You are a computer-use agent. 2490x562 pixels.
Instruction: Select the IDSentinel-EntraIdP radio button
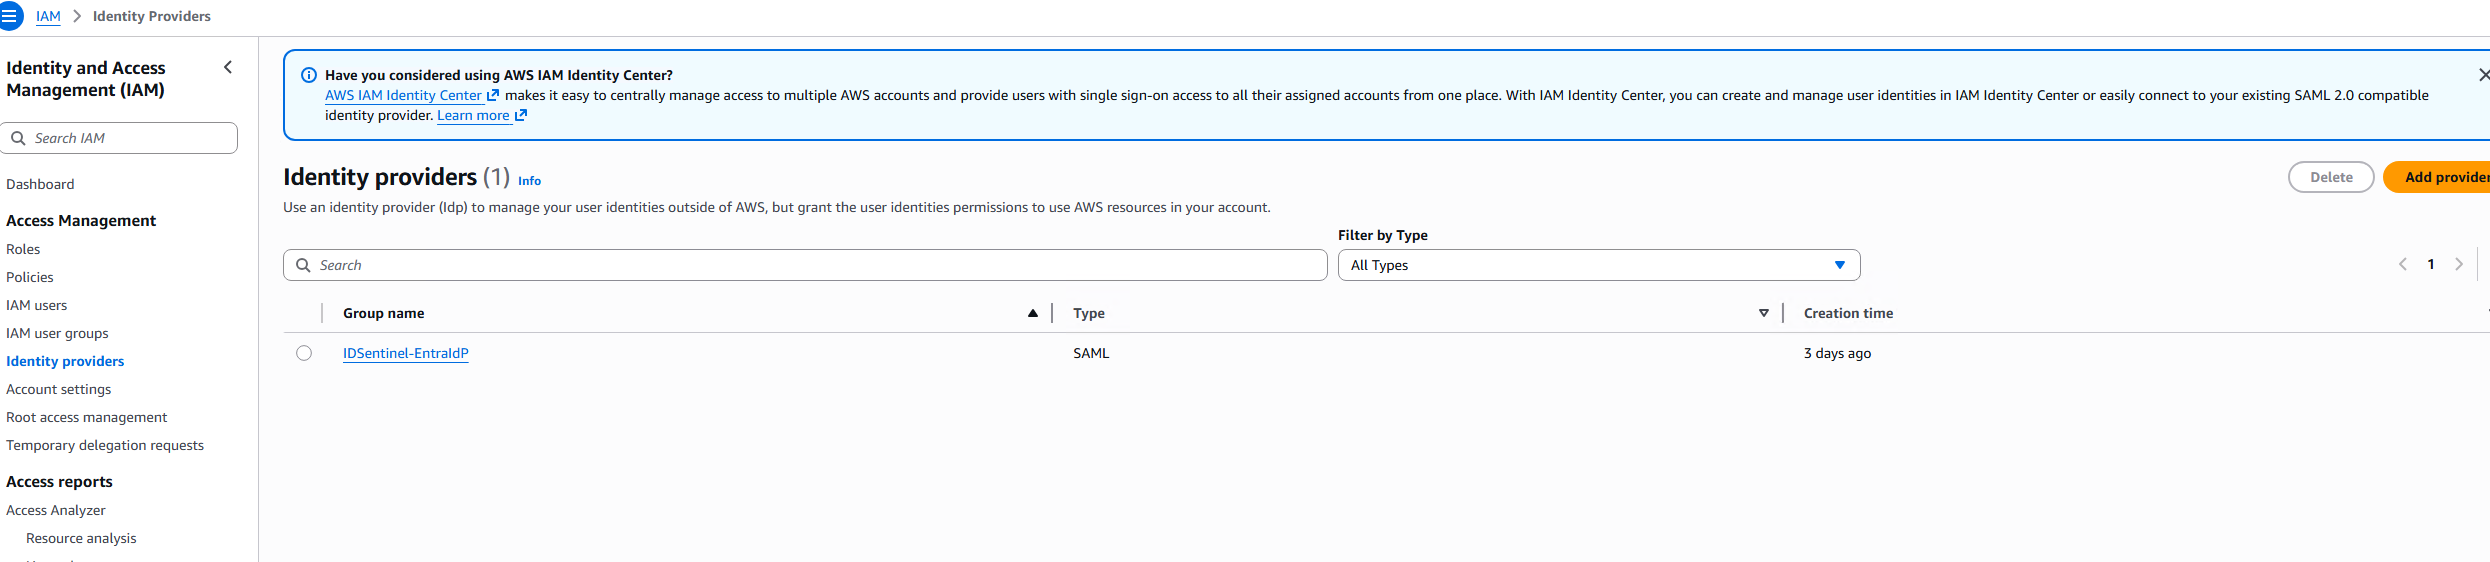click(x=304, y=353)
